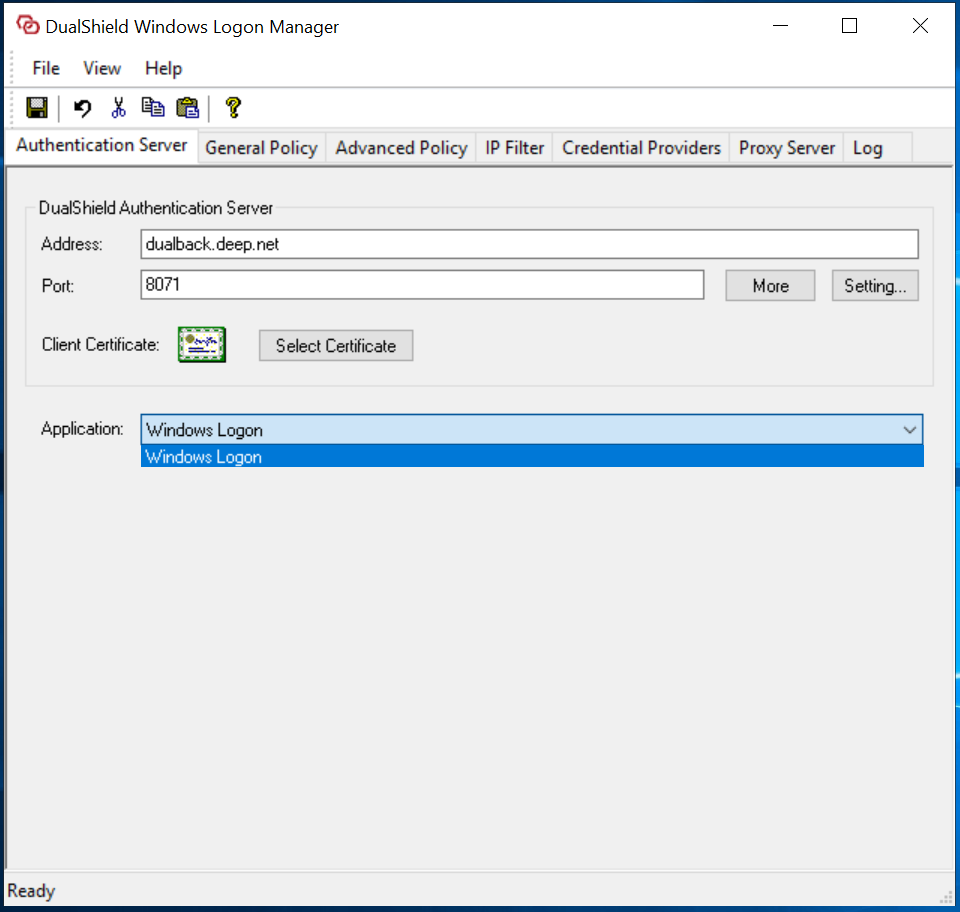Focus the Address field with dualback.deep.net
The image size is (960, 912).
point(529,244)
